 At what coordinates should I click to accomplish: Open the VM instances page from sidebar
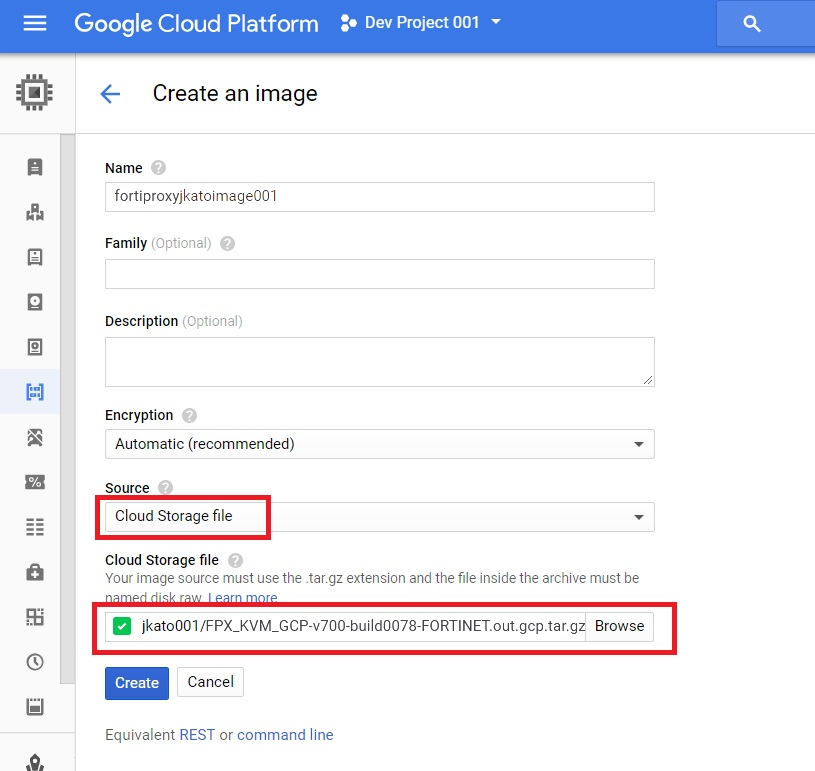coord(35,167)
